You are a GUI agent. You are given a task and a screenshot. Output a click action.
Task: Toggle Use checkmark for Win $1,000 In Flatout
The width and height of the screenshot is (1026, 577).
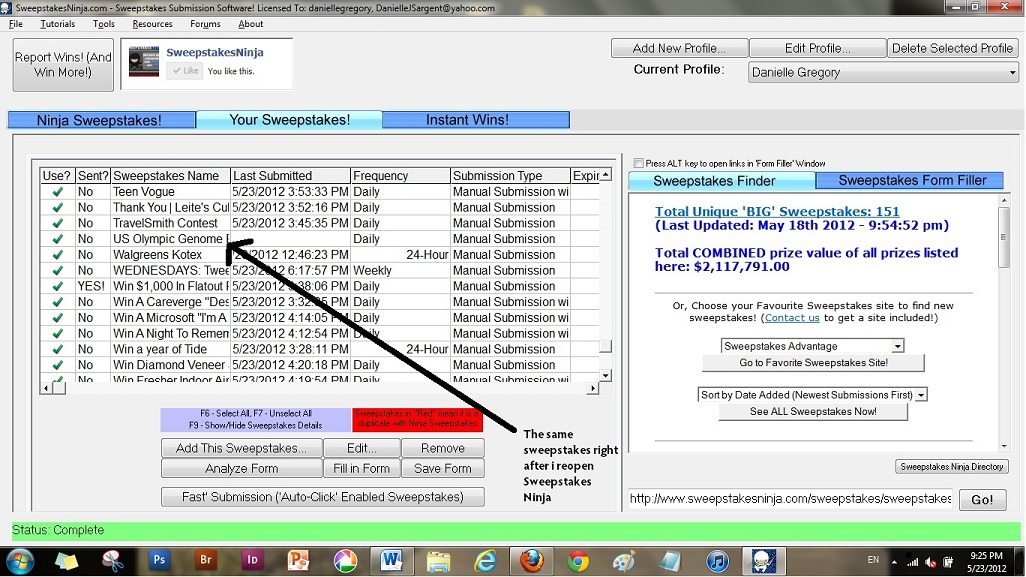(58, 286)
